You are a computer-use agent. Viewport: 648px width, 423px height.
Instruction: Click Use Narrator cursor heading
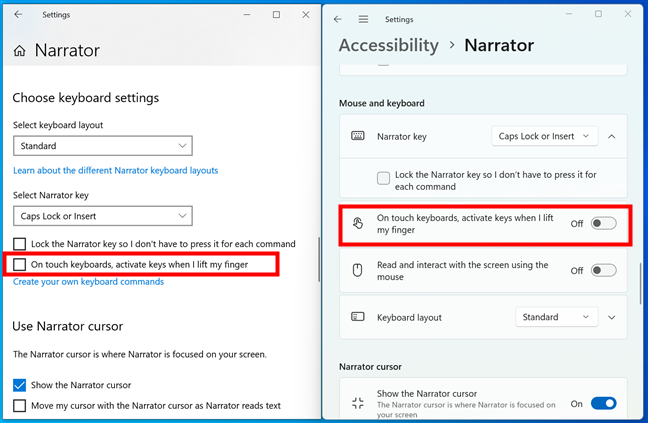coord(68,326)
